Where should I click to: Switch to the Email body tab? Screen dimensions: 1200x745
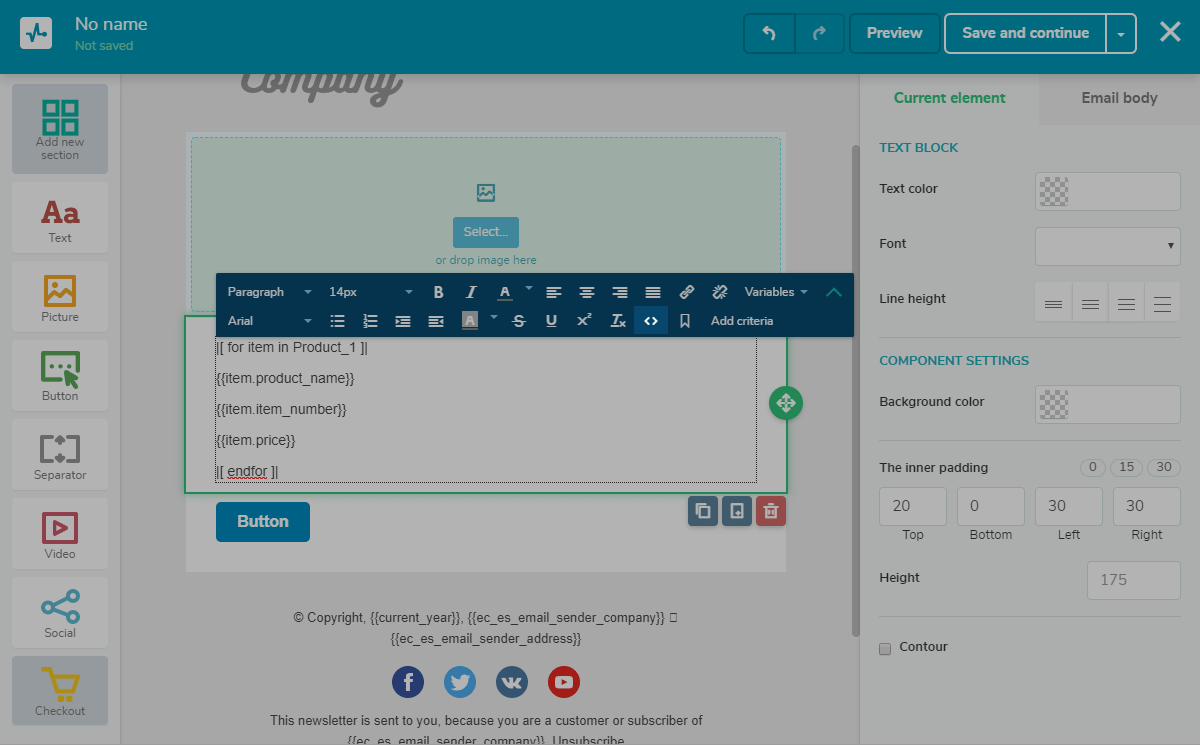click(1119, 98)
